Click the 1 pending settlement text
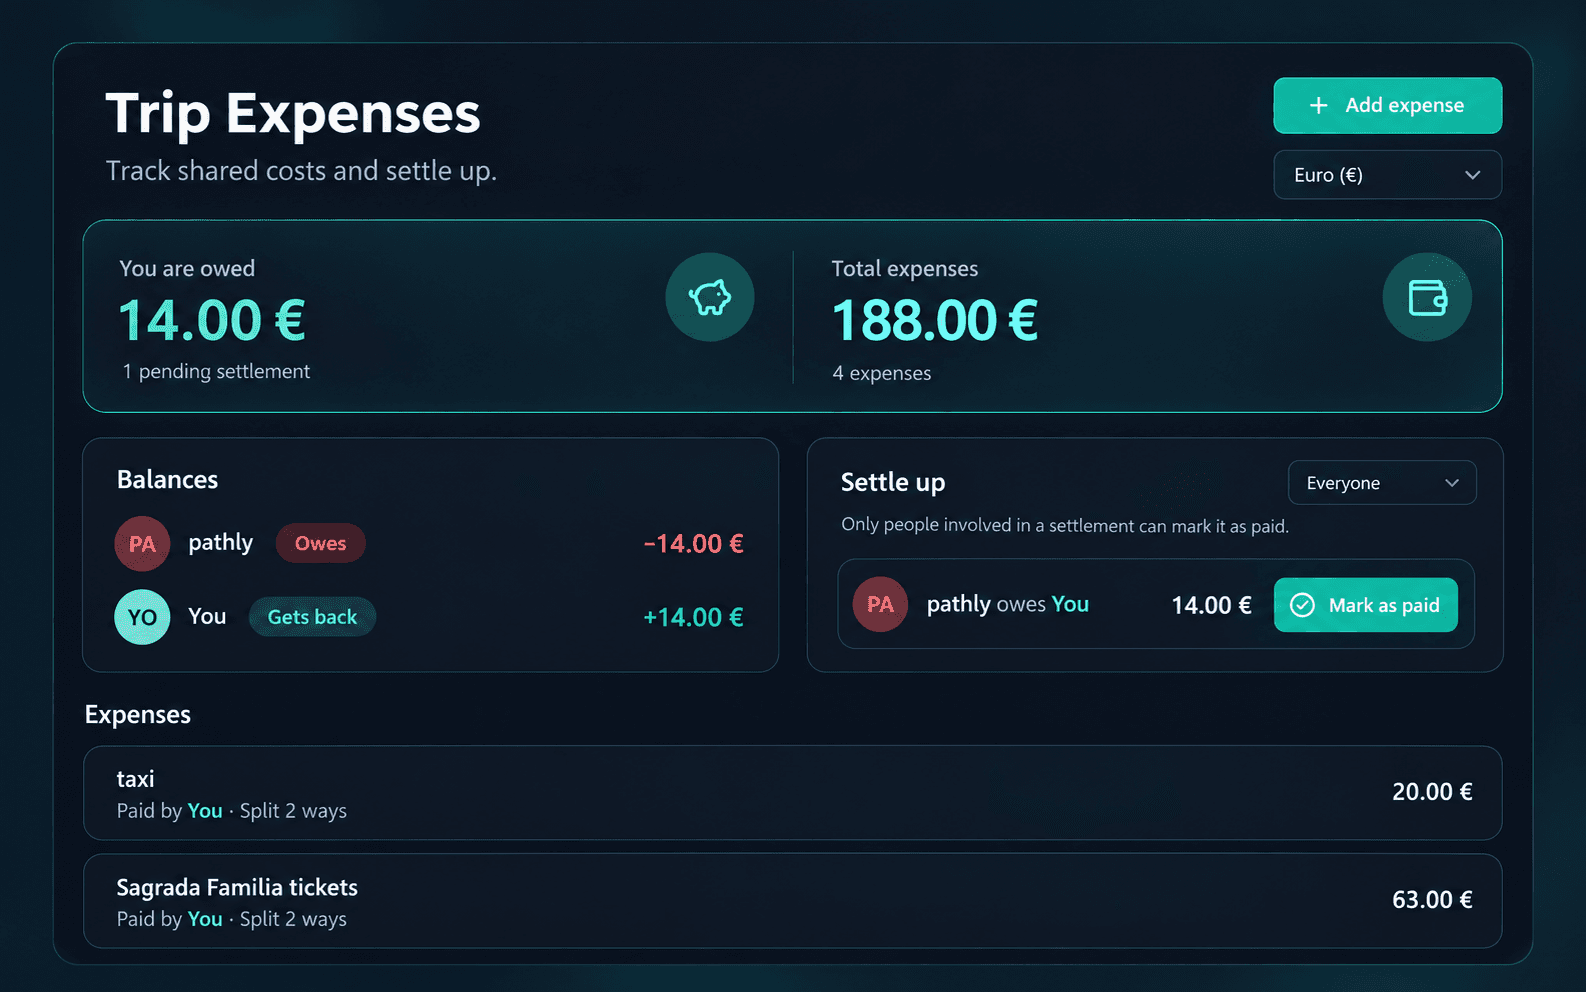 [x=216, y=371]
